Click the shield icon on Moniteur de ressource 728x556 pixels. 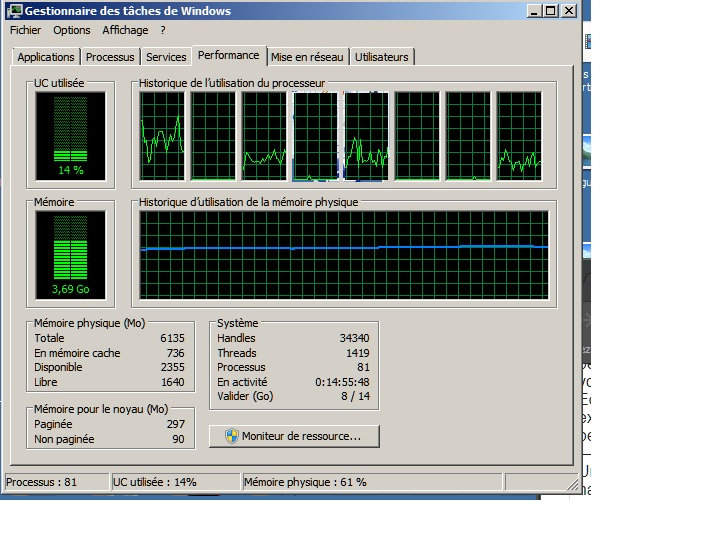coord(232,436)
